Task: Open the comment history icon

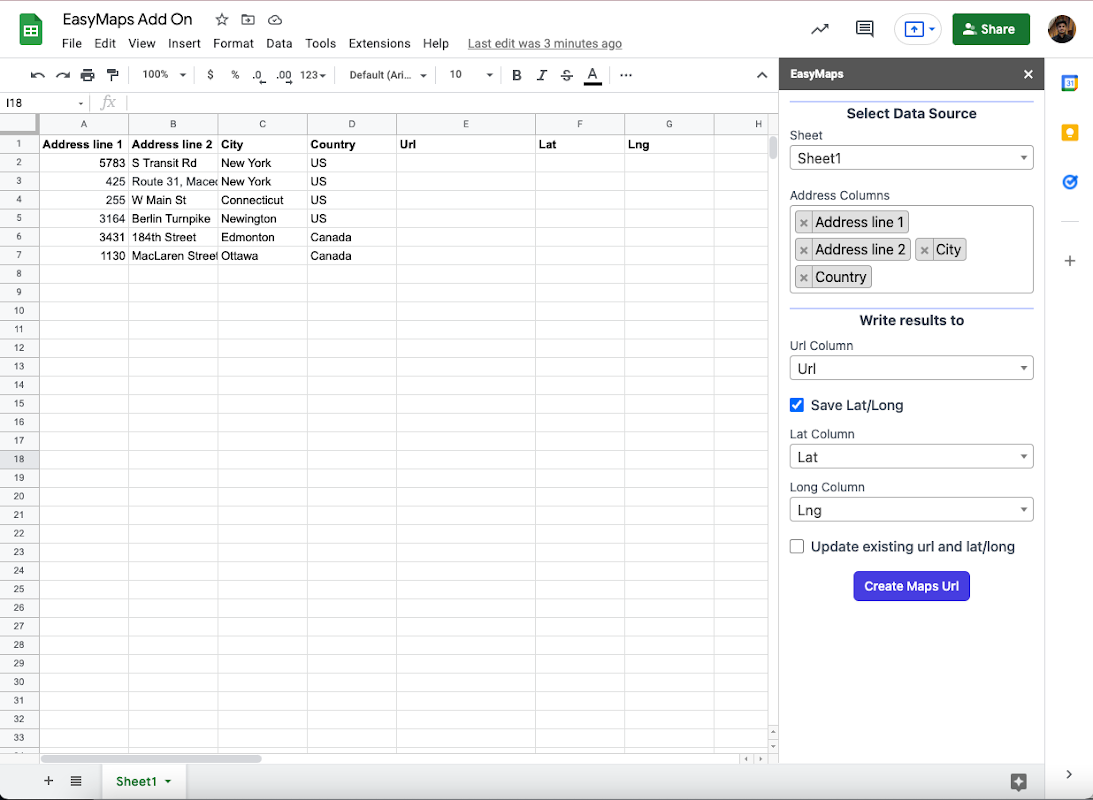Action: [864, 29]
